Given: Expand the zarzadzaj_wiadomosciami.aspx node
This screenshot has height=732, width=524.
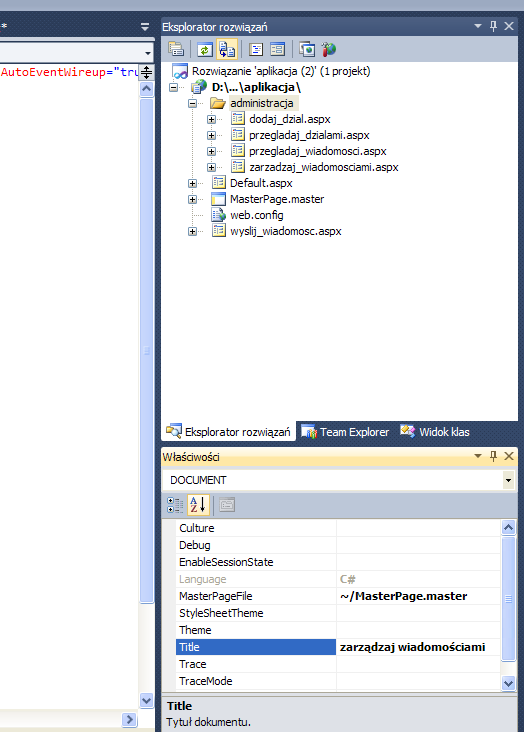Looking at the screenshot, I should click(212, 167).
